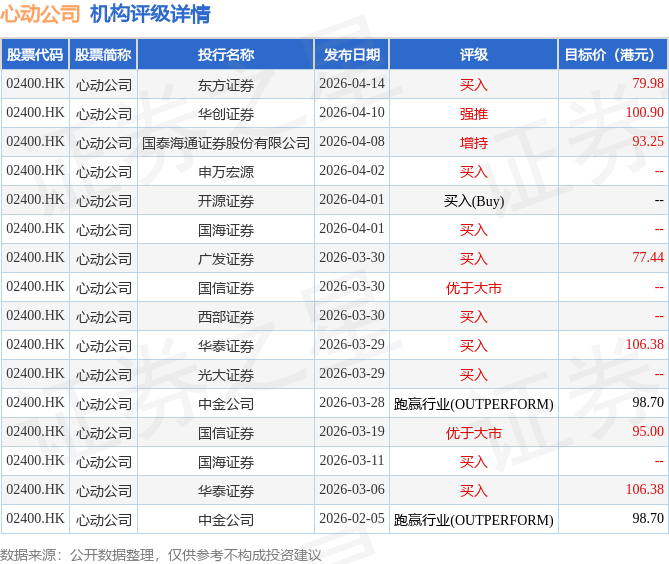
Task: Click the 买入(Buy) rating
Action: click(x=474, y=201)
